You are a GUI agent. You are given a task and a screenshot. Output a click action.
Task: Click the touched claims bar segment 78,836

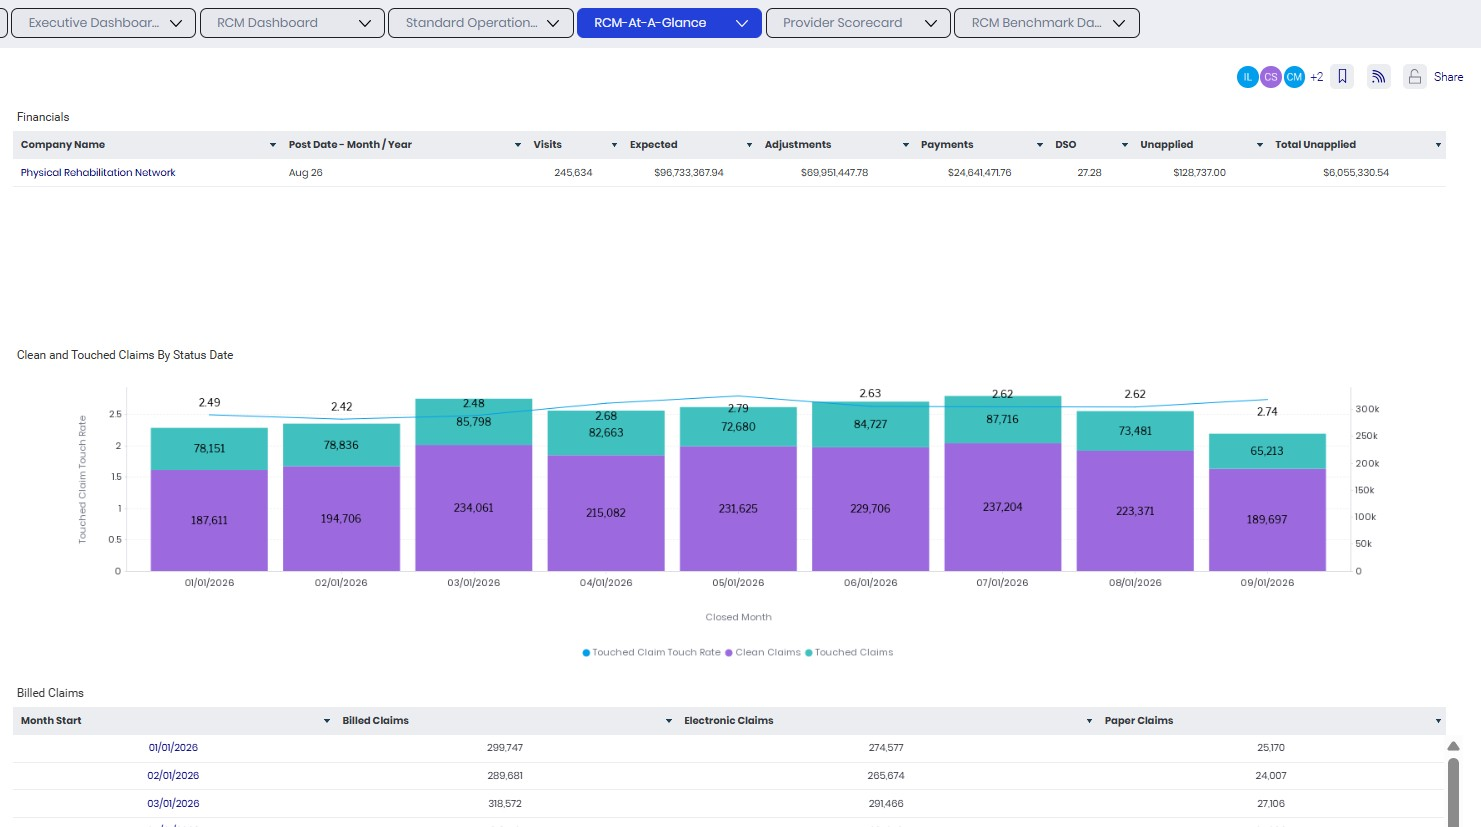[341, 445]
